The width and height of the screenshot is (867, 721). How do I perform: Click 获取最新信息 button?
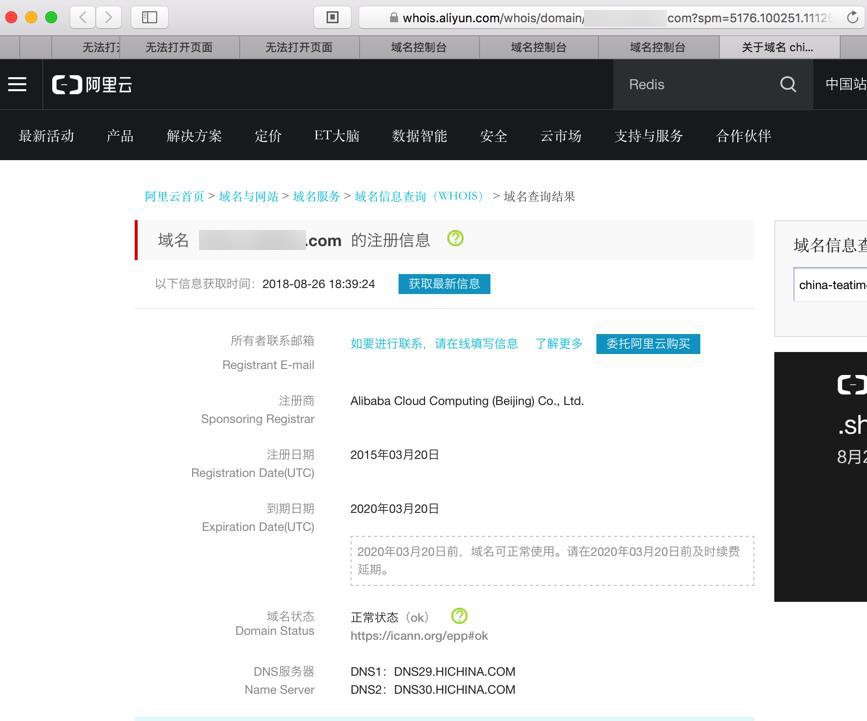pyautogui.click(x=444, y=284)
